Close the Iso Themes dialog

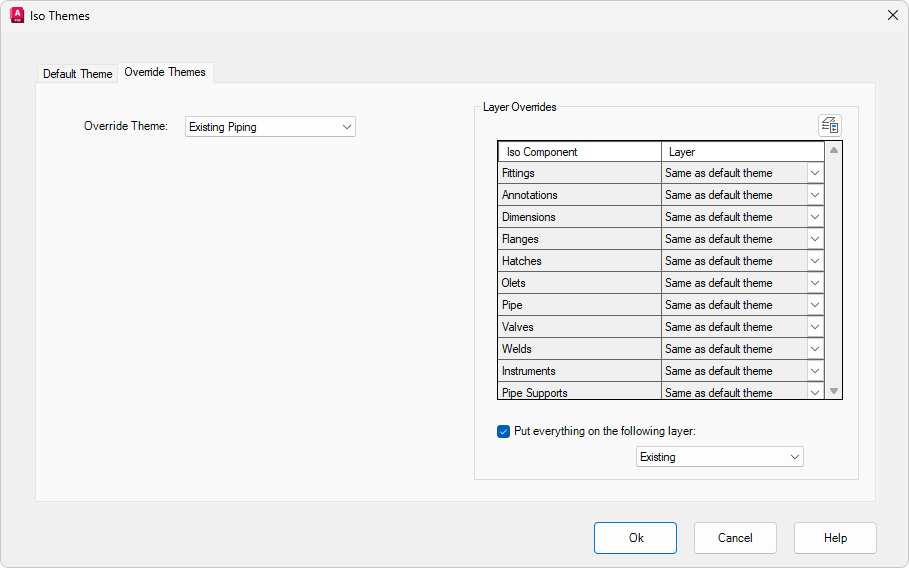point(892,16)
